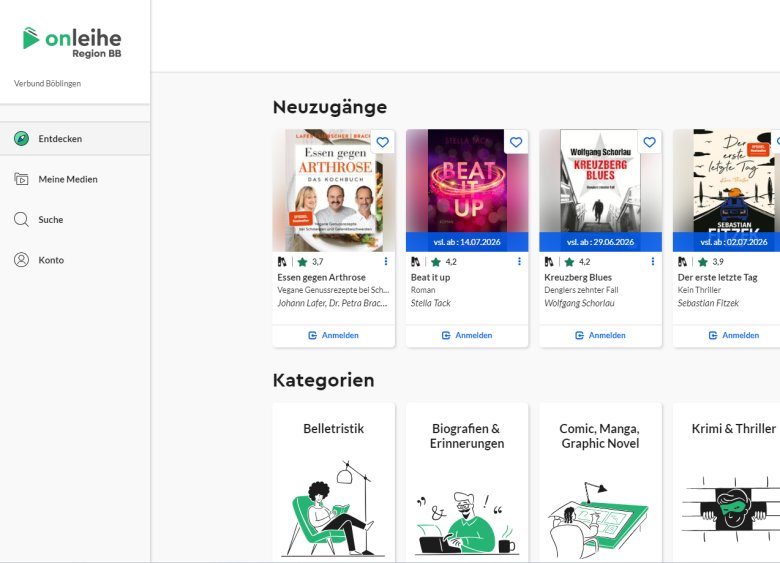Open the title Beat it up

430,278
